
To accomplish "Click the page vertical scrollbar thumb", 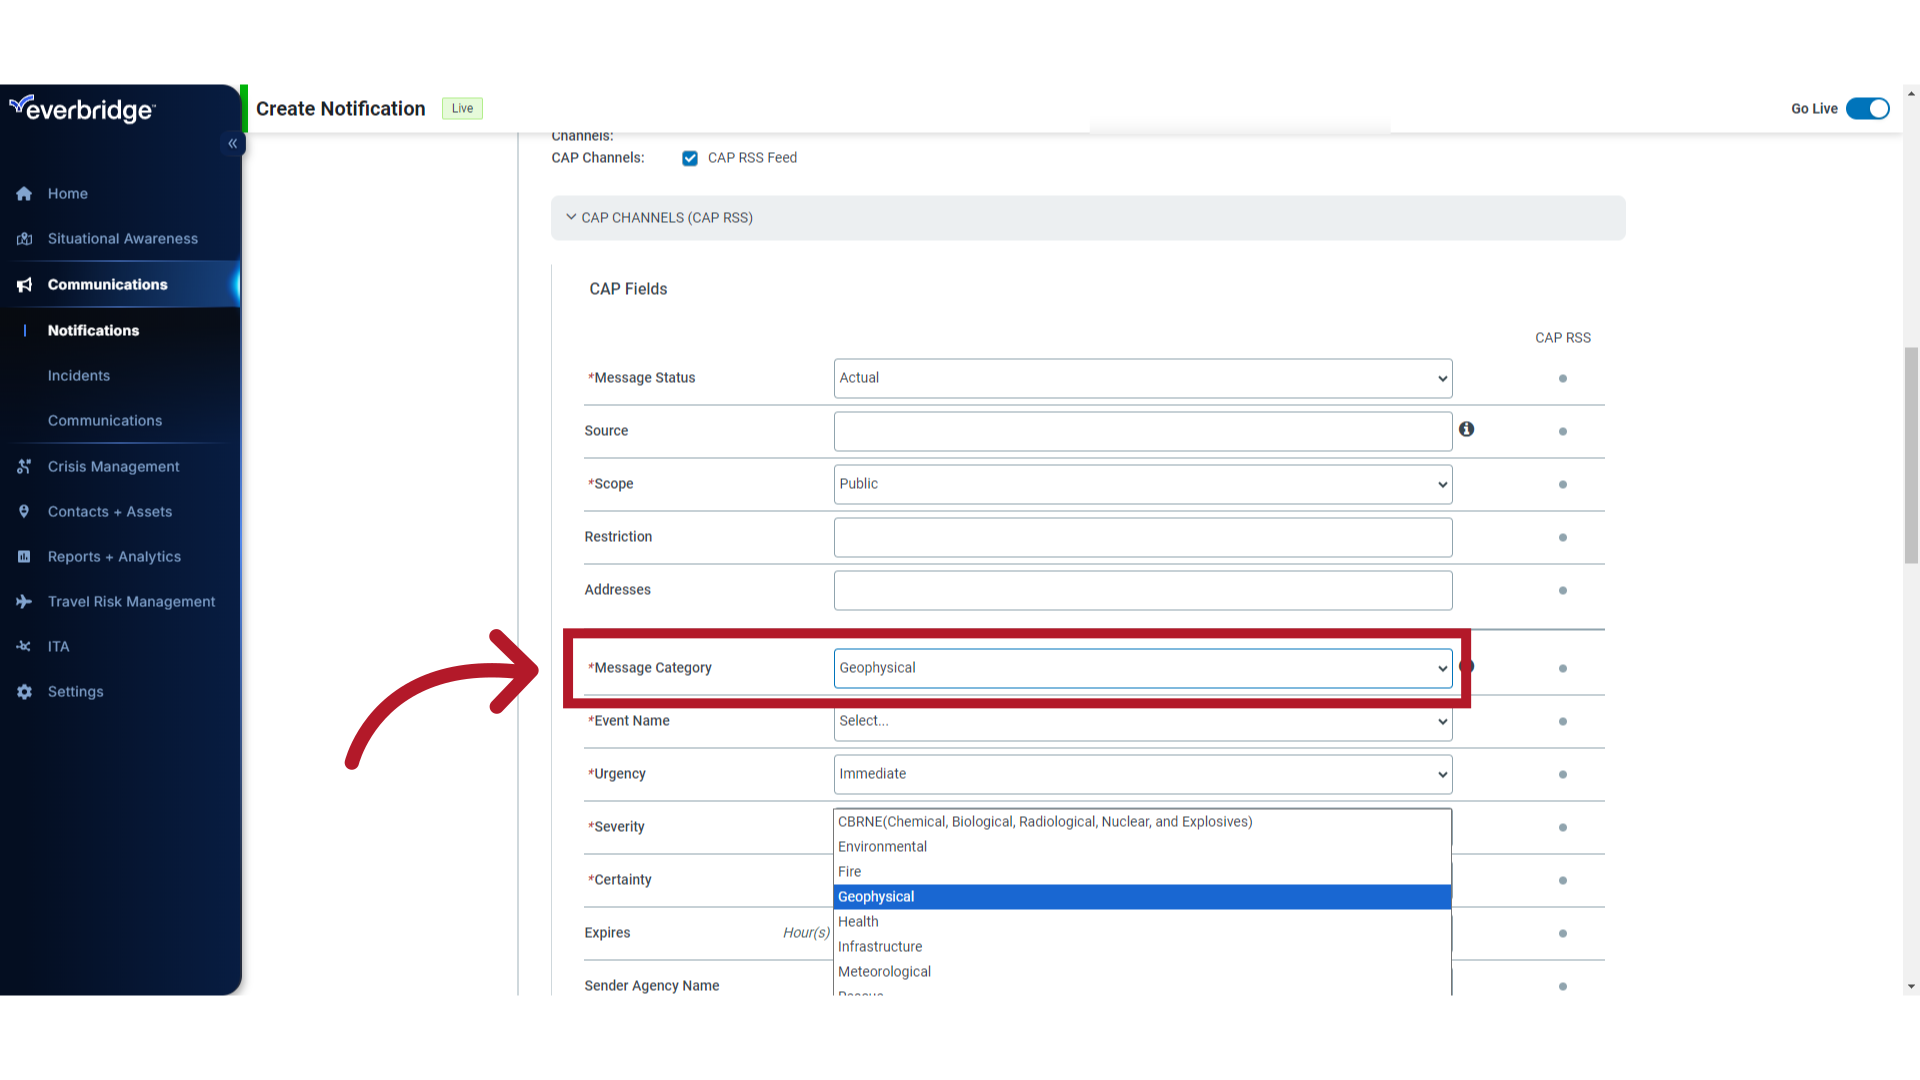I will [x=1911, y=456].
